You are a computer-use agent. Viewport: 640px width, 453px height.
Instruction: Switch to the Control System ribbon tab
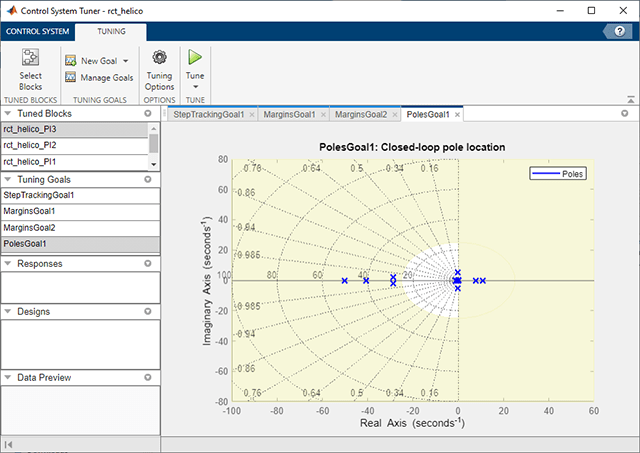click(x=37, y=32)
